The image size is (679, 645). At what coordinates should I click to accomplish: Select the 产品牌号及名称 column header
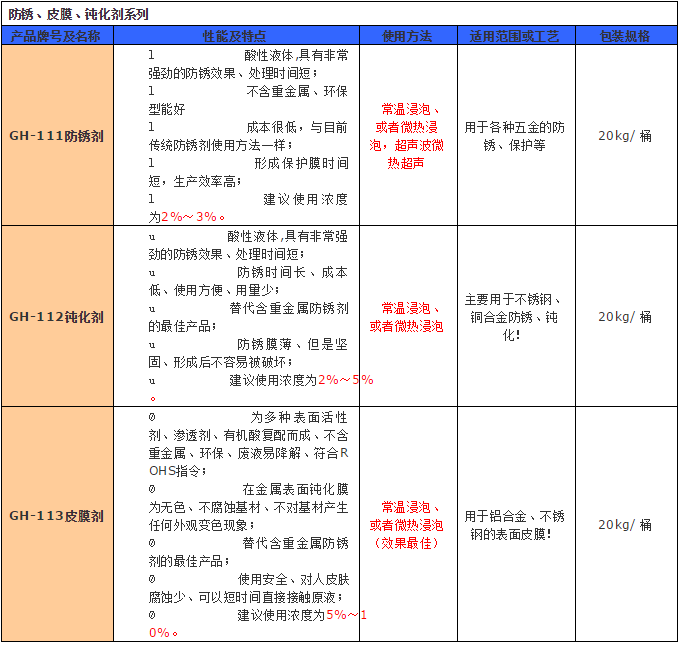click(57, 36)
